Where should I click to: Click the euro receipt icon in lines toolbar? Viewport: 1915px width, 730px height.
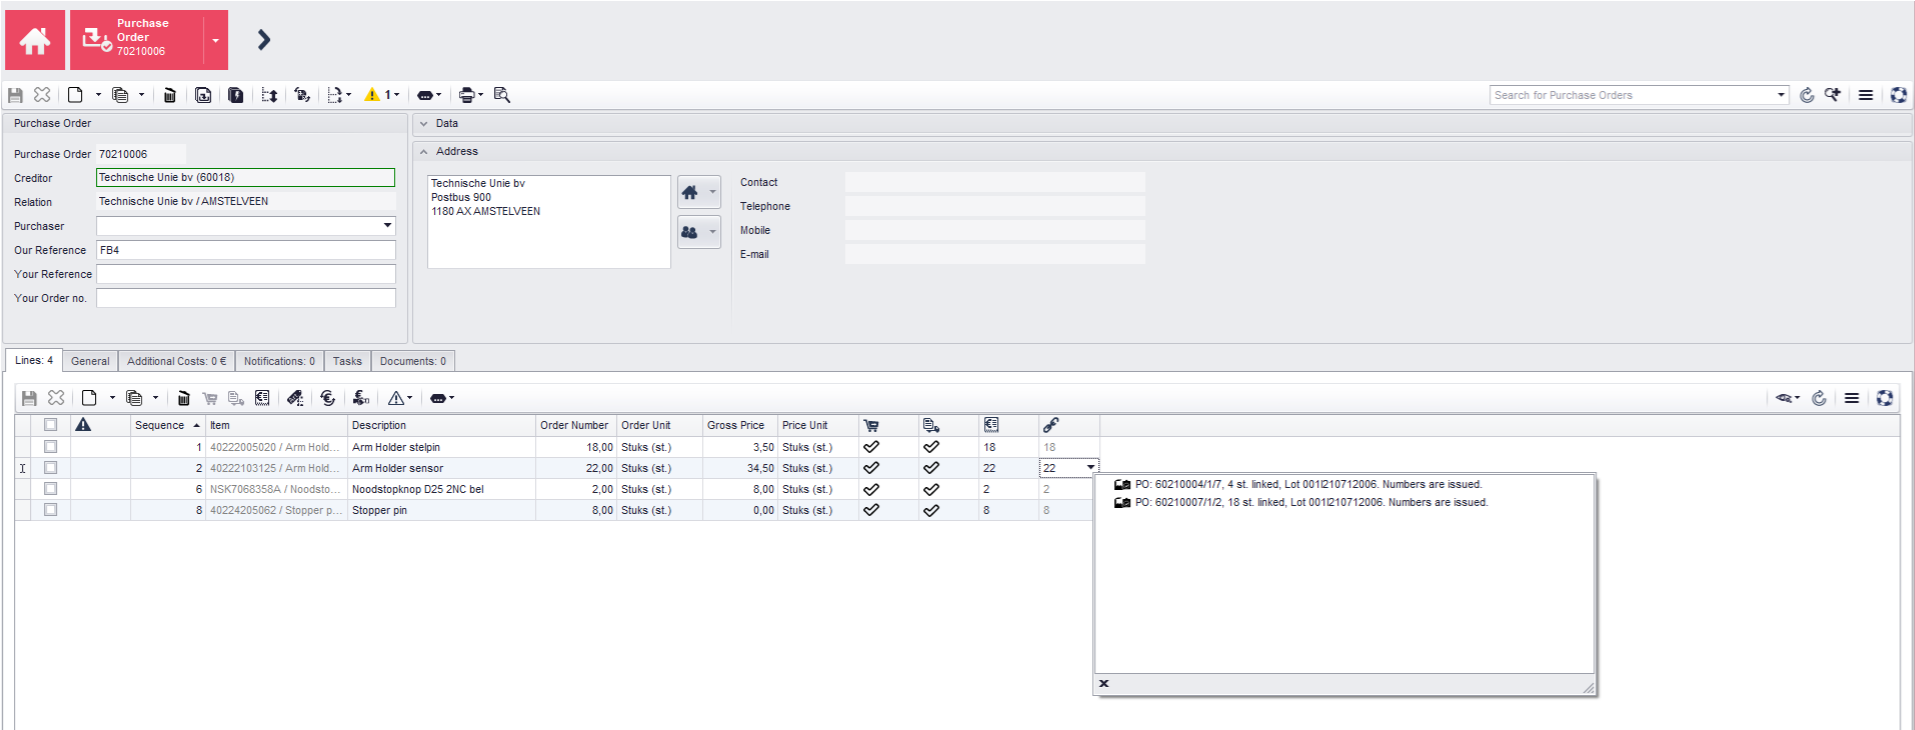[x=262, y=398]
